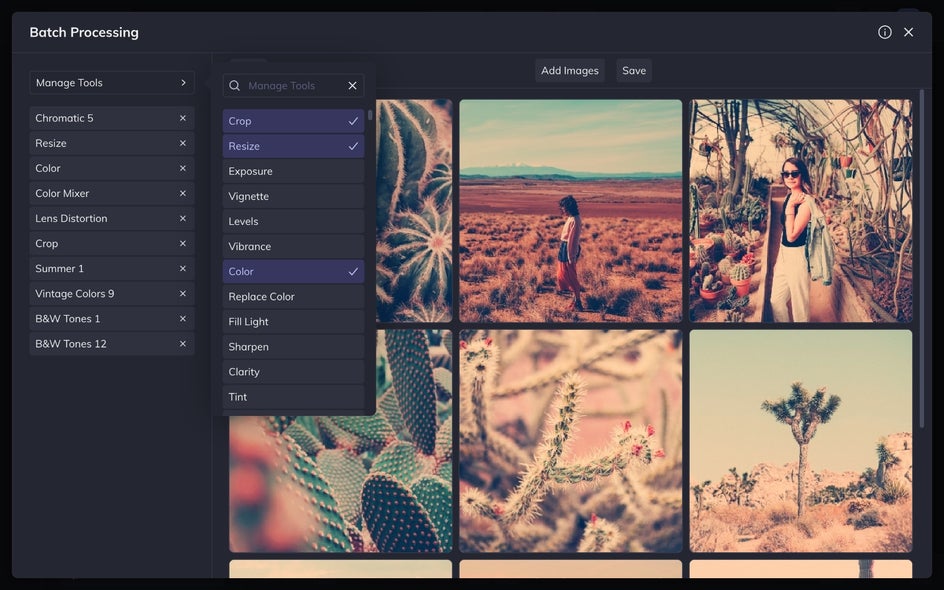Click the search magnifier in Manage Tools popup
This screenshot has height=590, width=944.
(234, 85)
